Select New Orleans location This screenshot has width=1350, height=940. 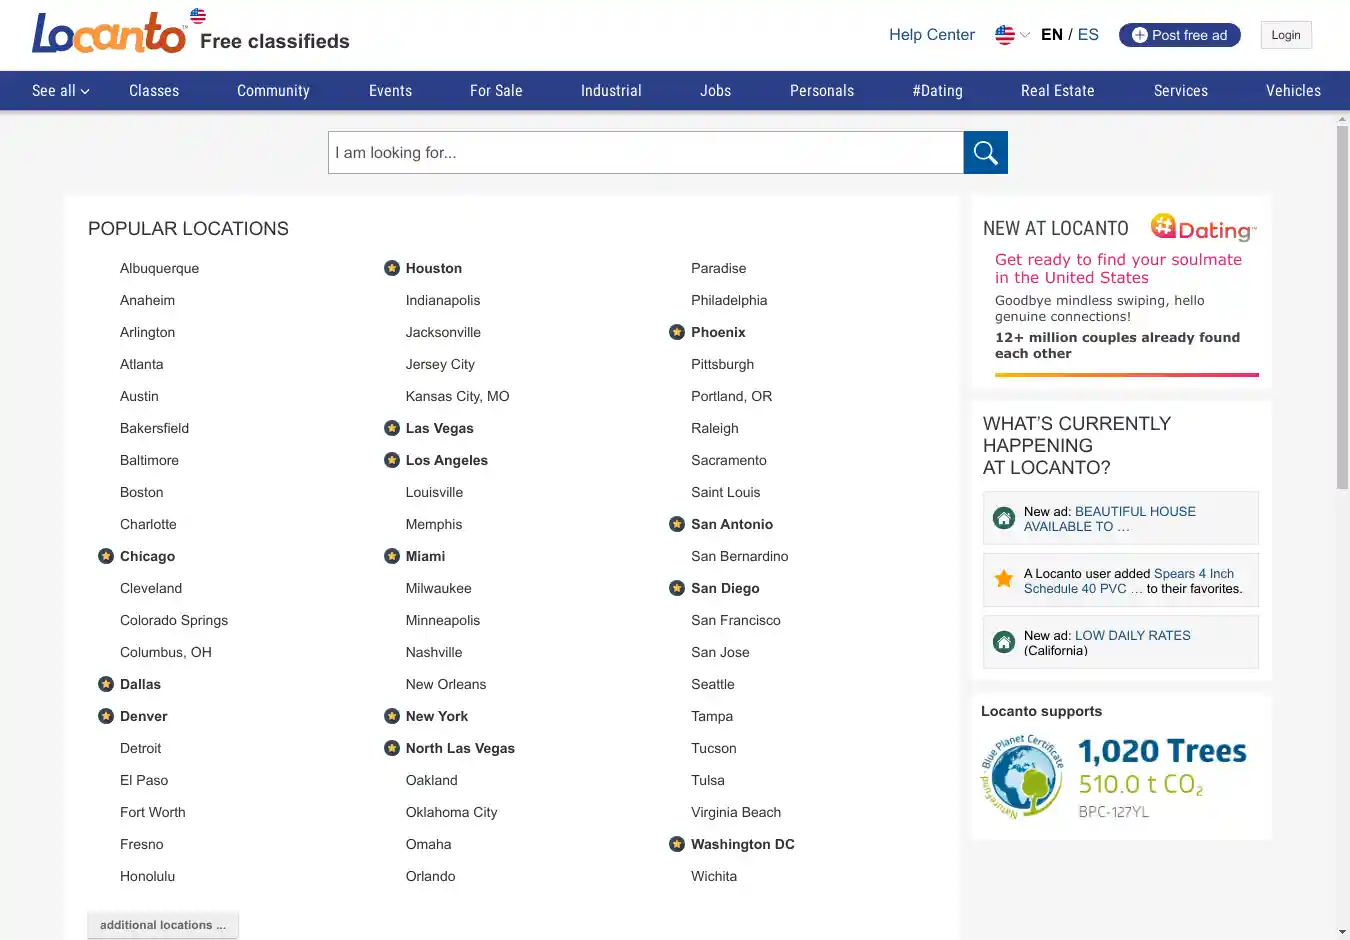tap(446, 684)
